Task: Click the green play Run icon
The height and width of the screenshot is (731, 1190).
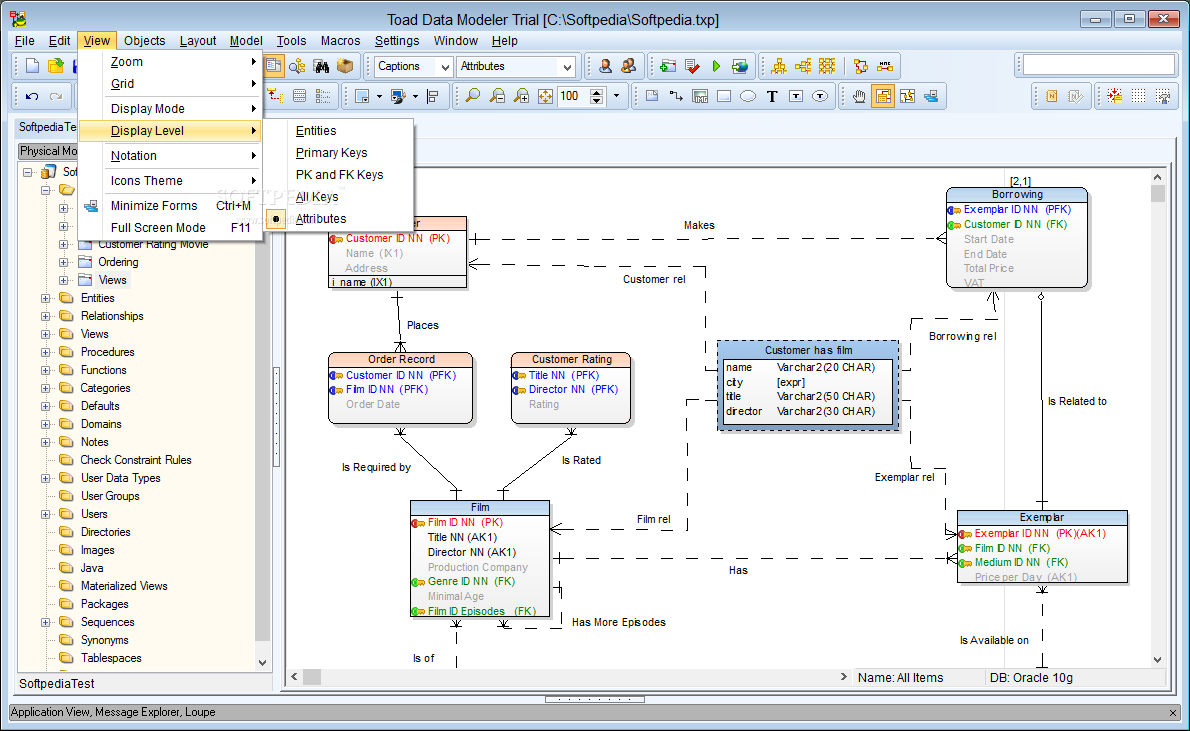Action: (716, 66)
